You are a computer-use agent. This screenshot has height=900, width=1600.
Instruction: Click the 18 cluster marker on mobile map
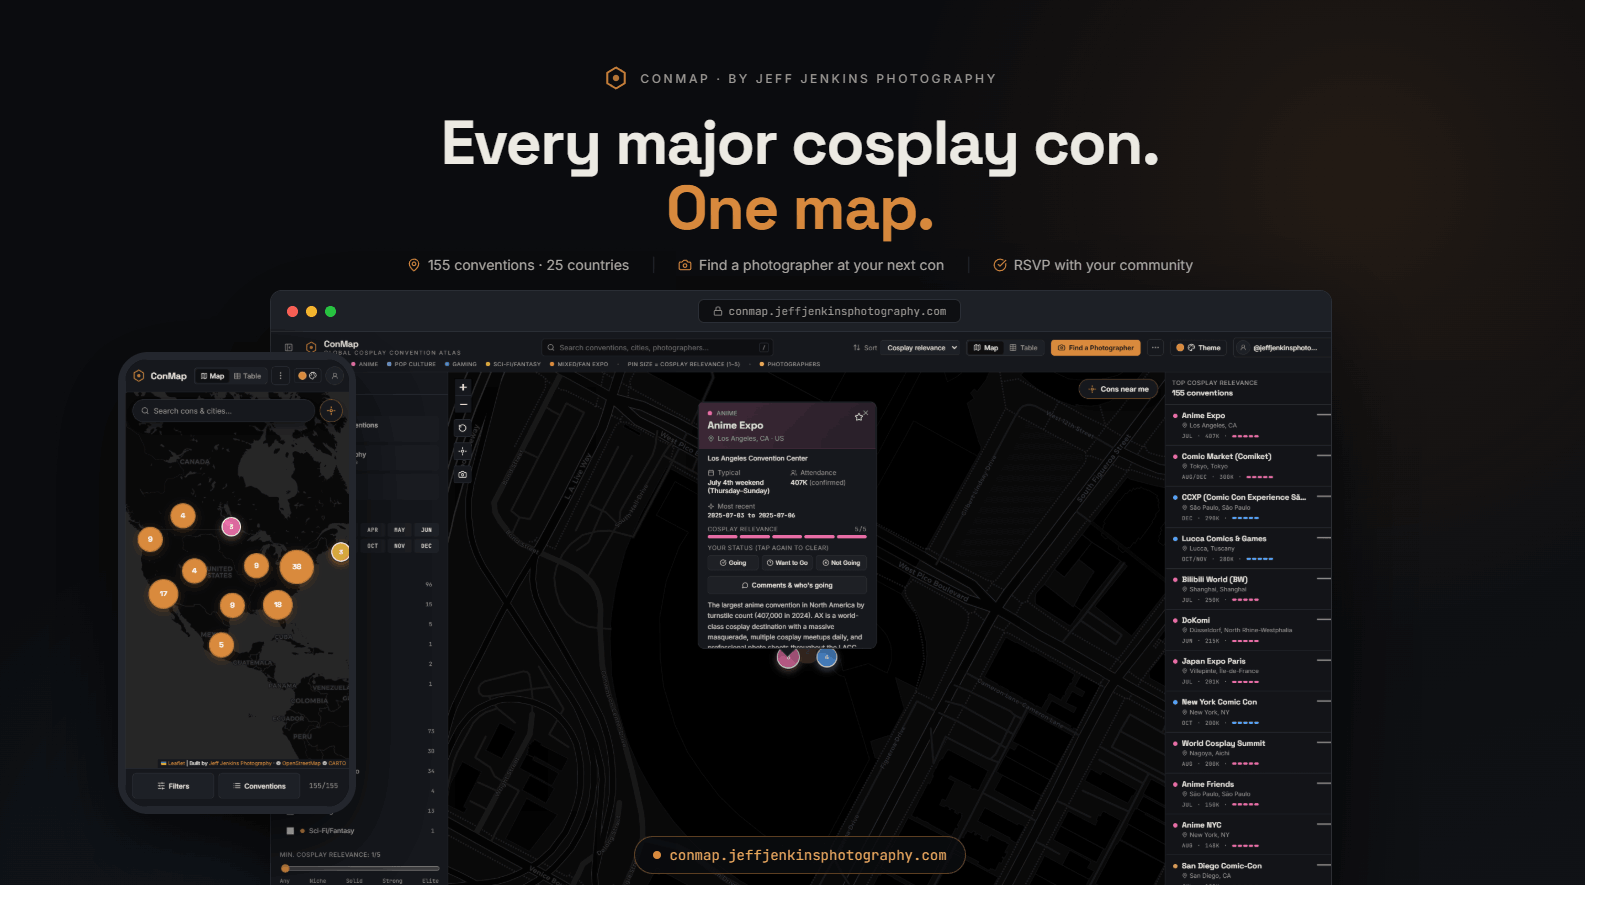(x=278, y=604)
